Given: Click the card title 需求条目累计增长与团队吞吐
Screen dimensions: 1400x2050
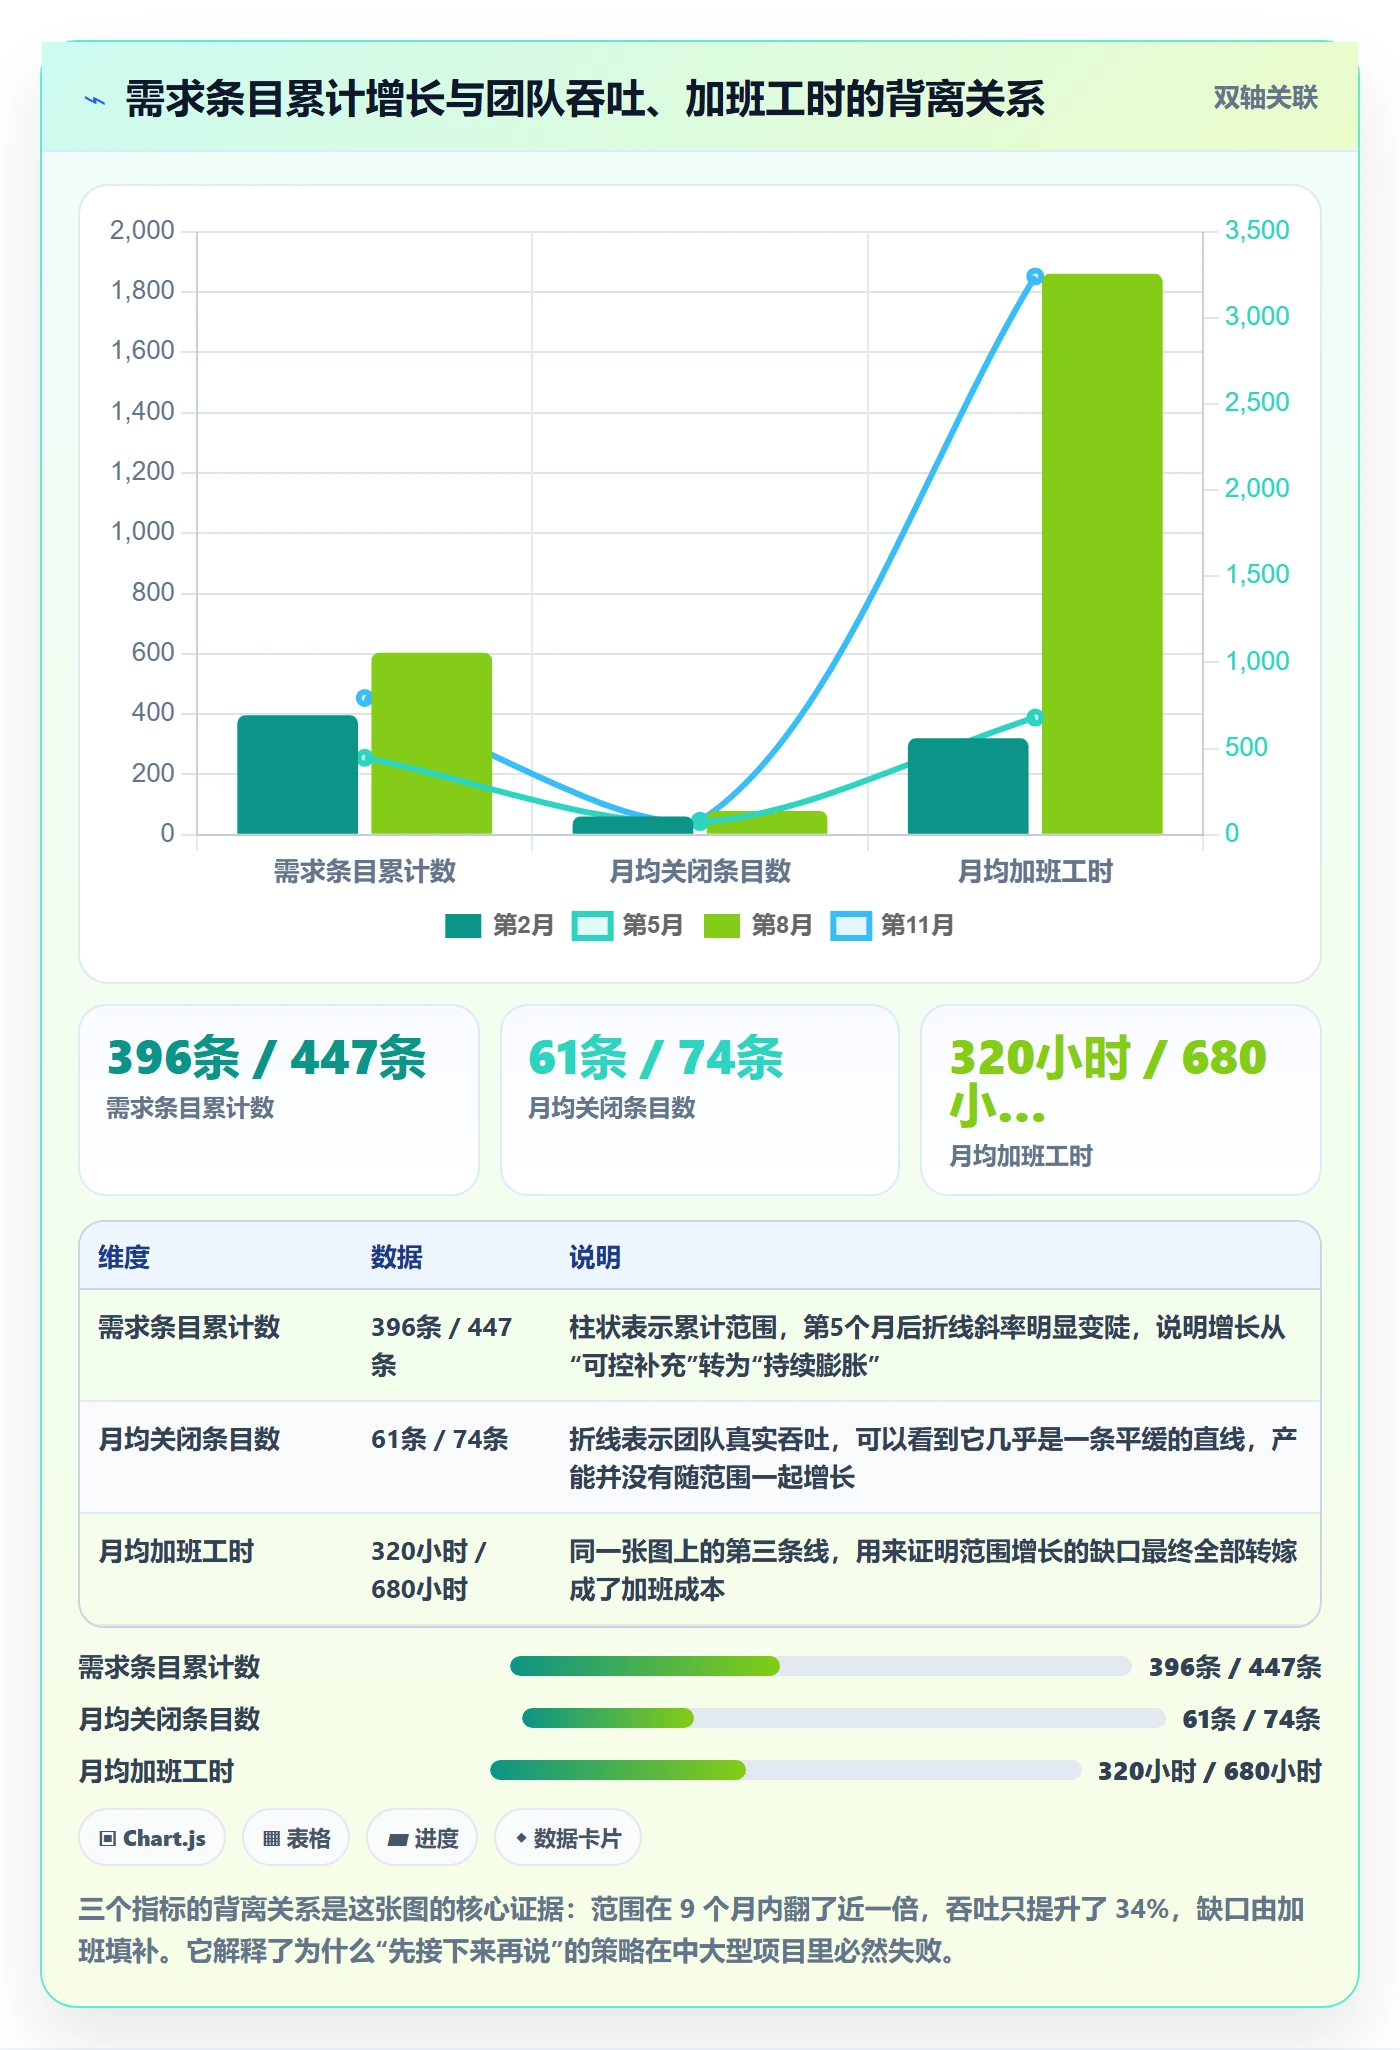Looking at the screenshot, I should coord(585,99).
